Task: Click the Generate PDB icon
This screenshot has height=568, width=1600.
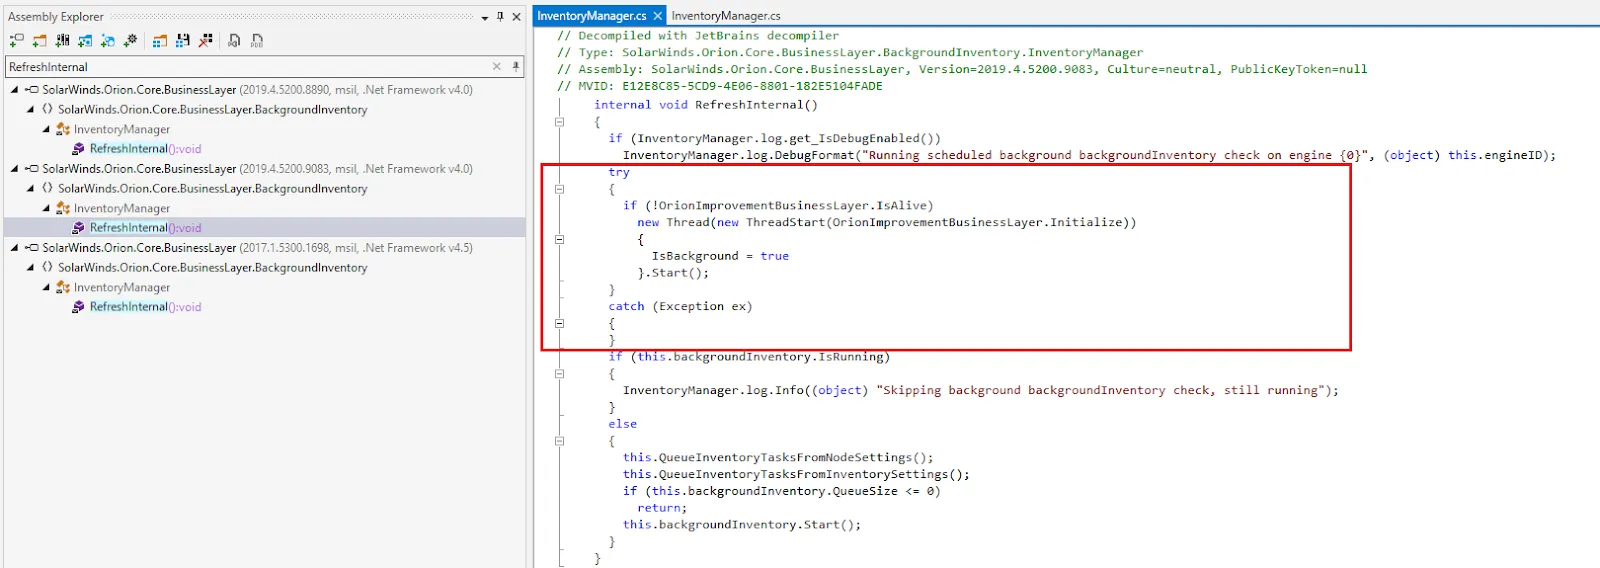Action: click(257, 41)
